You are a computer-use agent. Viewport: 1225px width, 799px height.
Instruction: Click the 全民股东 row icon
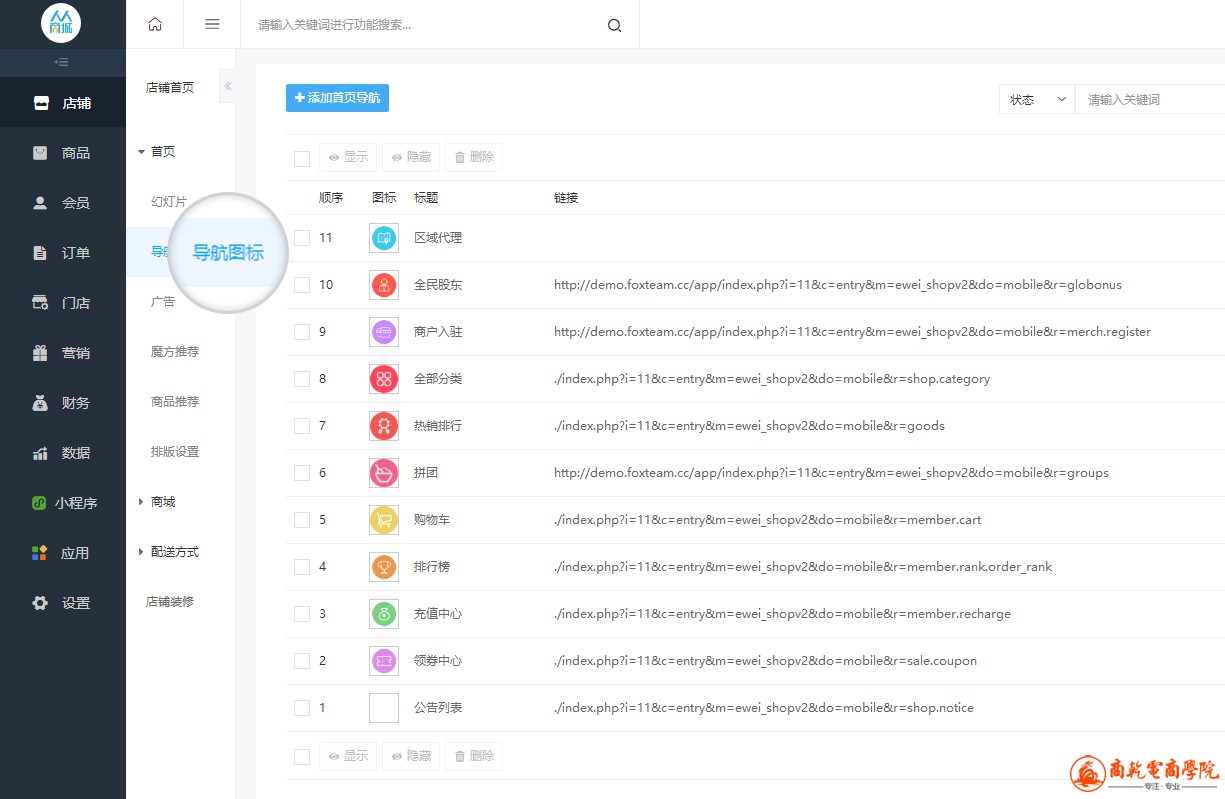pos(384,285)
